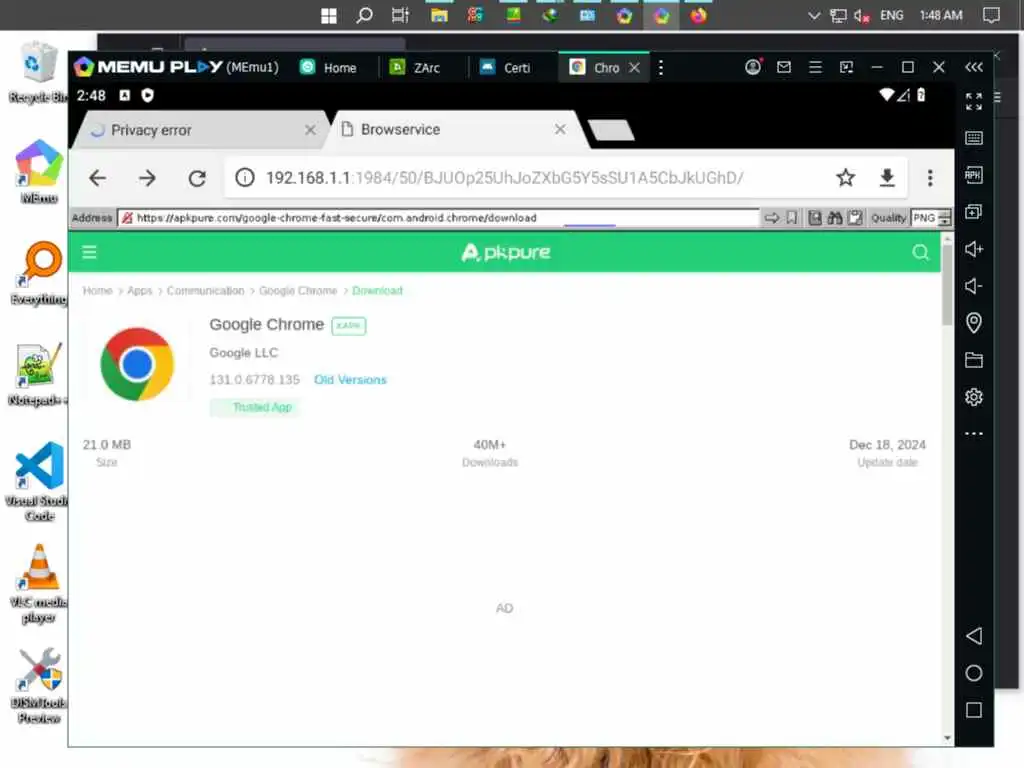Click the MEmu mini window mode icon
Viewport: 1024px width, 768px height.
pos(846,67)
